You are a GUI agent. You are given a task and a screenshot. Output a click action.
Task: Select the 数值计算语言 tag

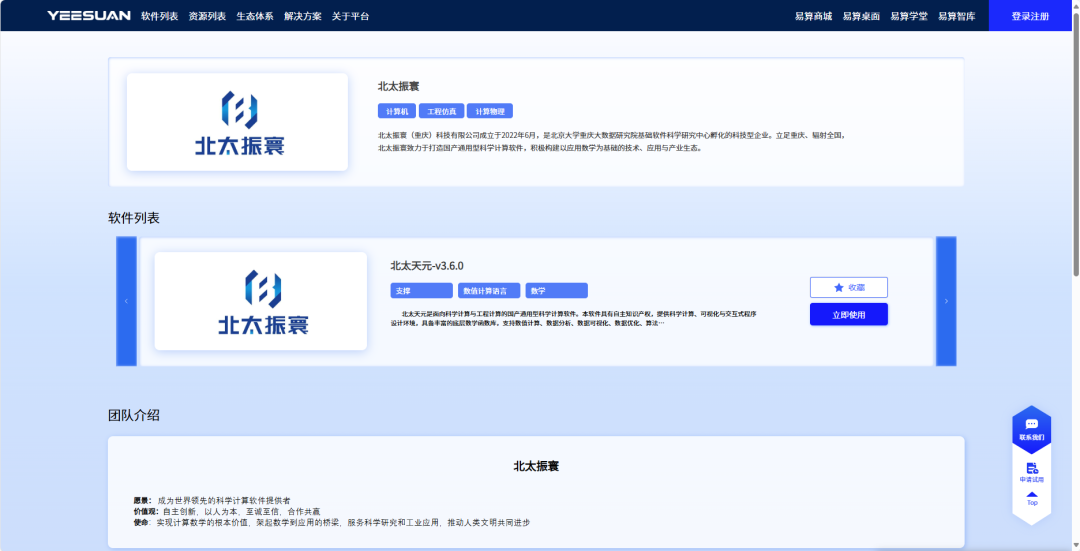tap(489, 291)
